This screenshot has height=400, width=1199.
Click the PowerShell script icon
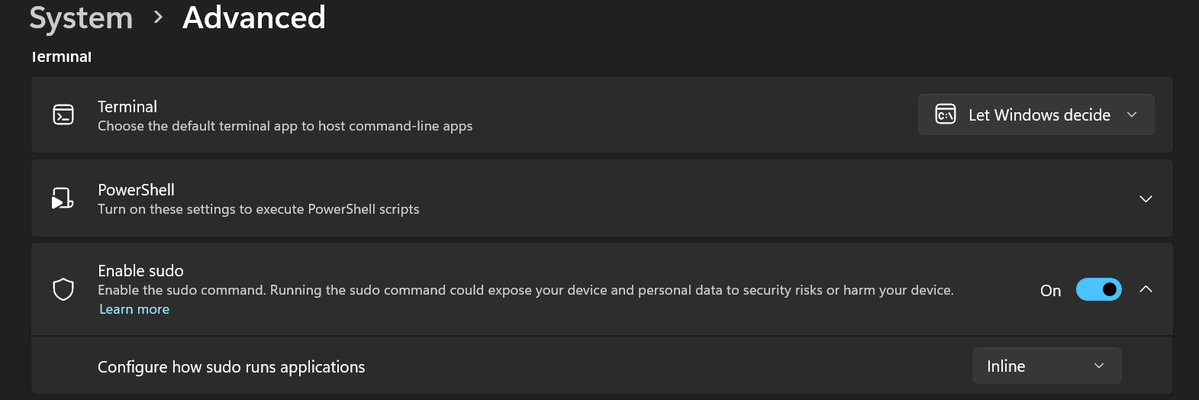pos(63,199)
